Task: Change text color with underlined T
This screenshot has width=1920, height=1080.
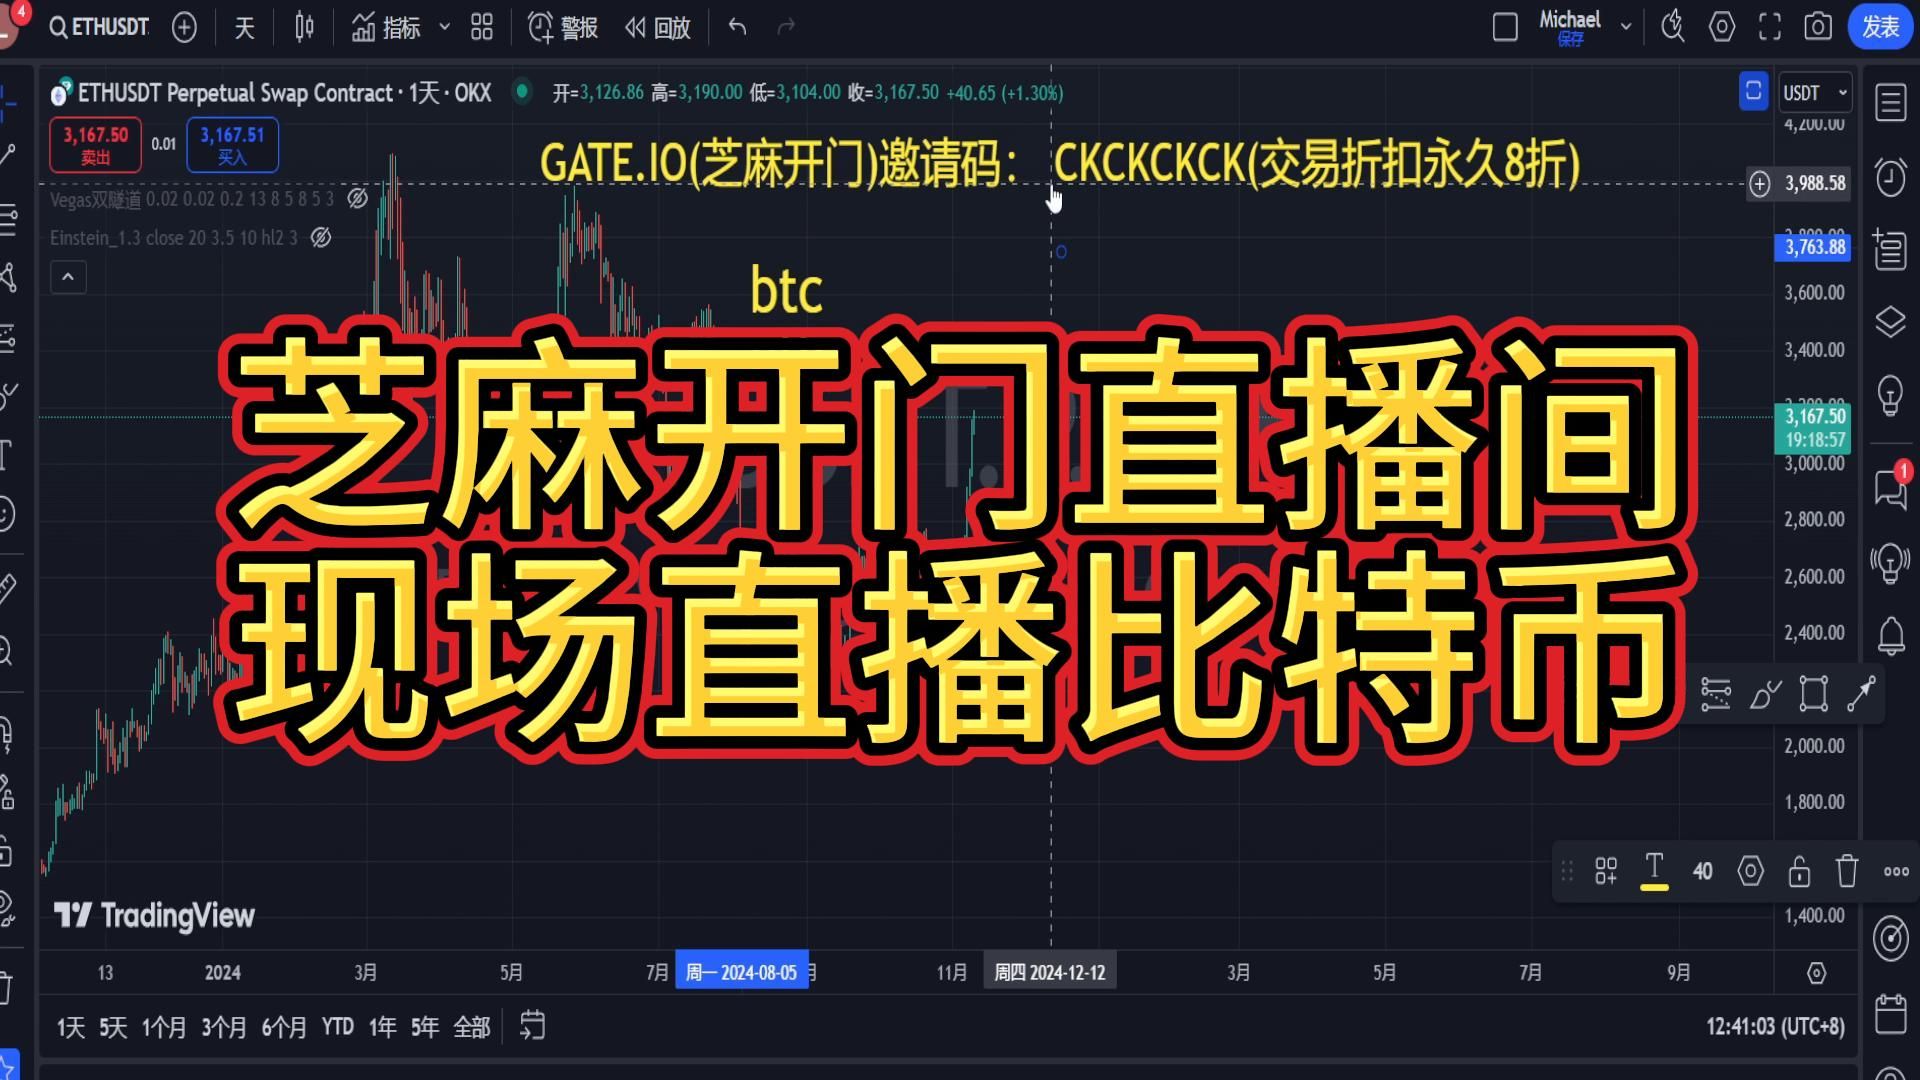Action: [1654, 871]
